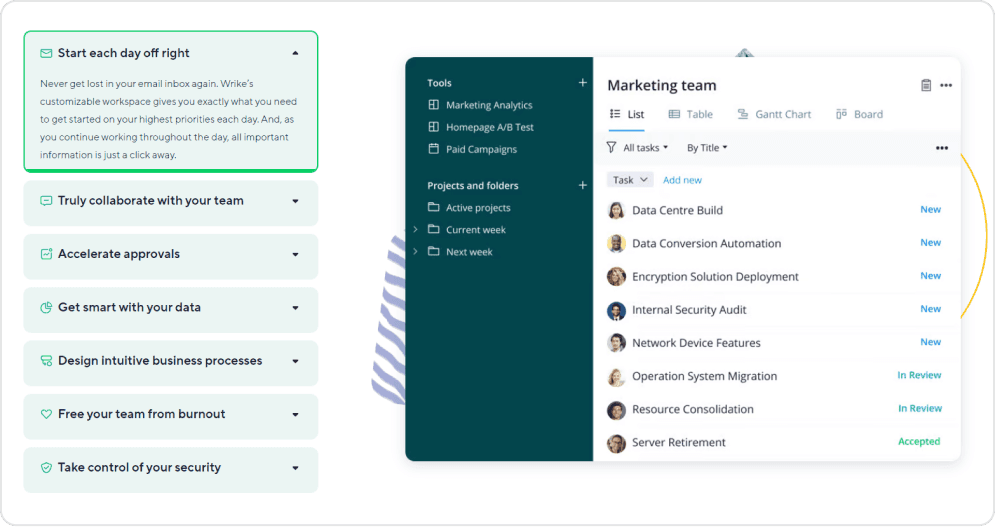Open the three-dot menu next to Marketing team

946,86
